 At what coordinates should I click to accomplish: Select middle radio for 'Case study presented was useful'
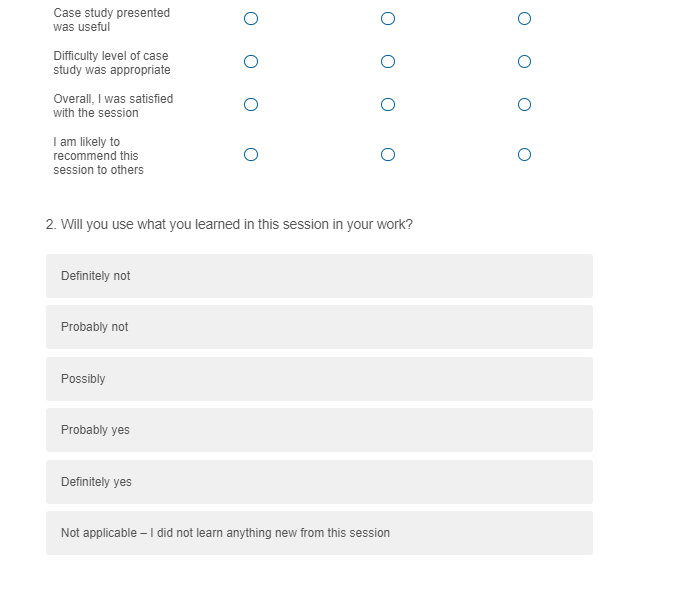click(x=388, y=19)
